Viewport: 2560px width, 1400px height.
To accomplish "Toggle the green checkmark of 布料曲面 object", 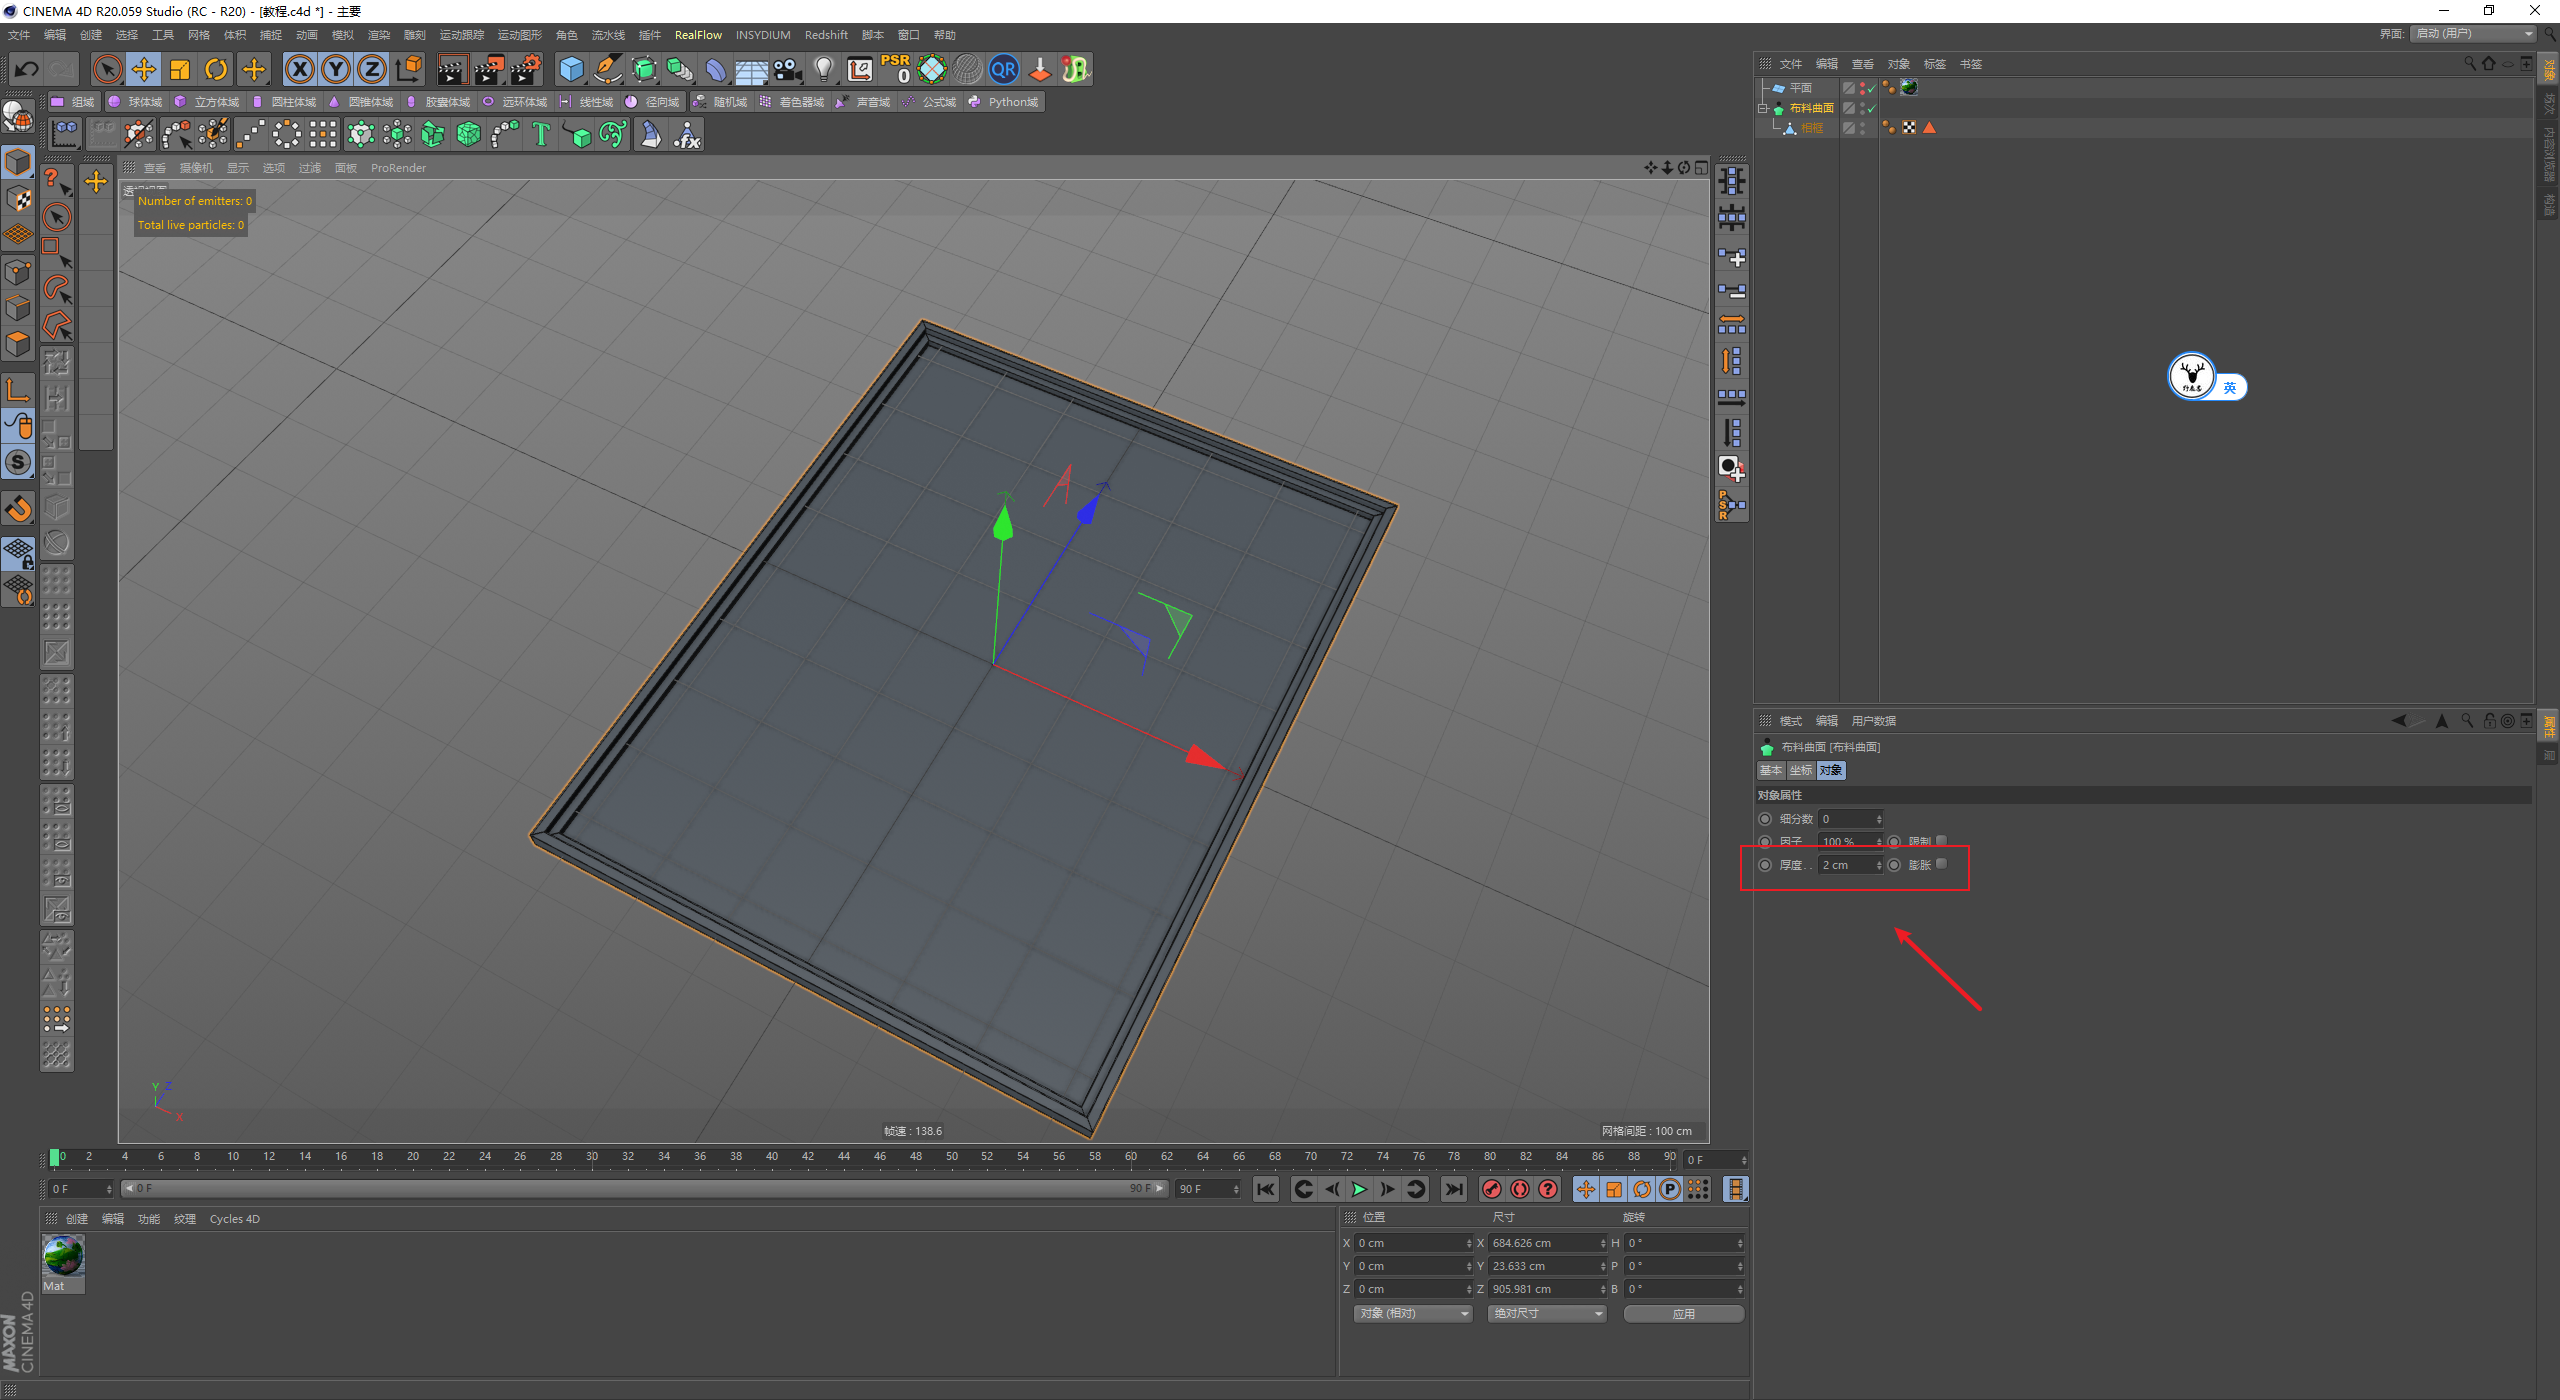I will 1871,109.
